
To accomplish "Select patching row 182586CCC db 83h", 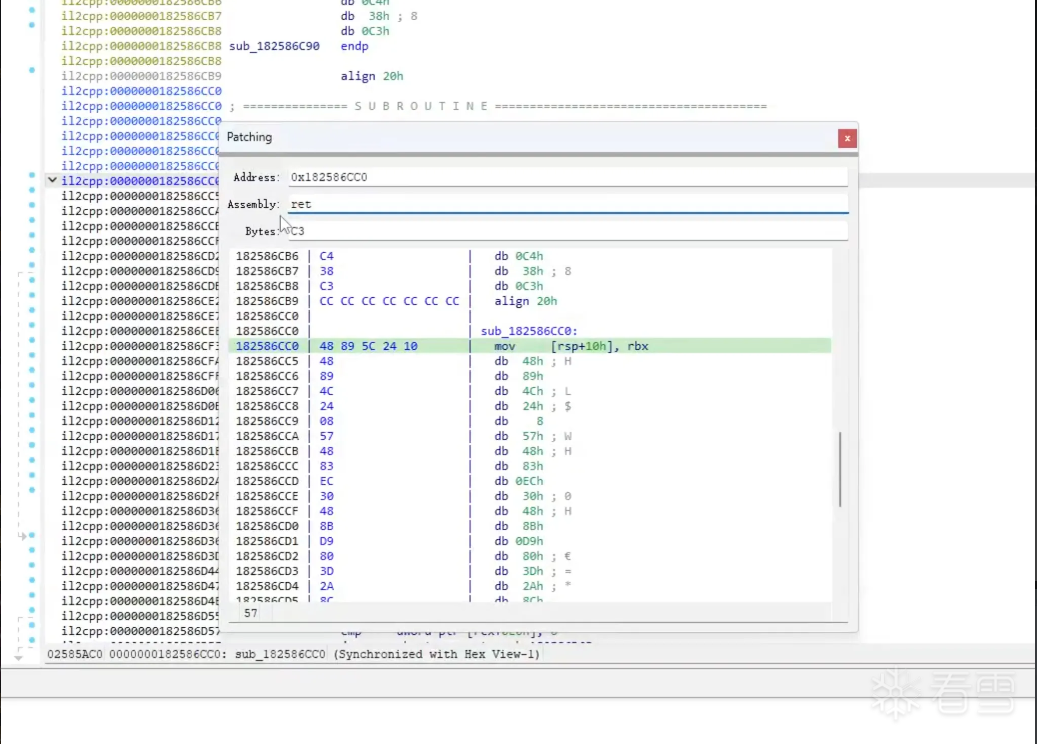I will click(x=530, y=466).
